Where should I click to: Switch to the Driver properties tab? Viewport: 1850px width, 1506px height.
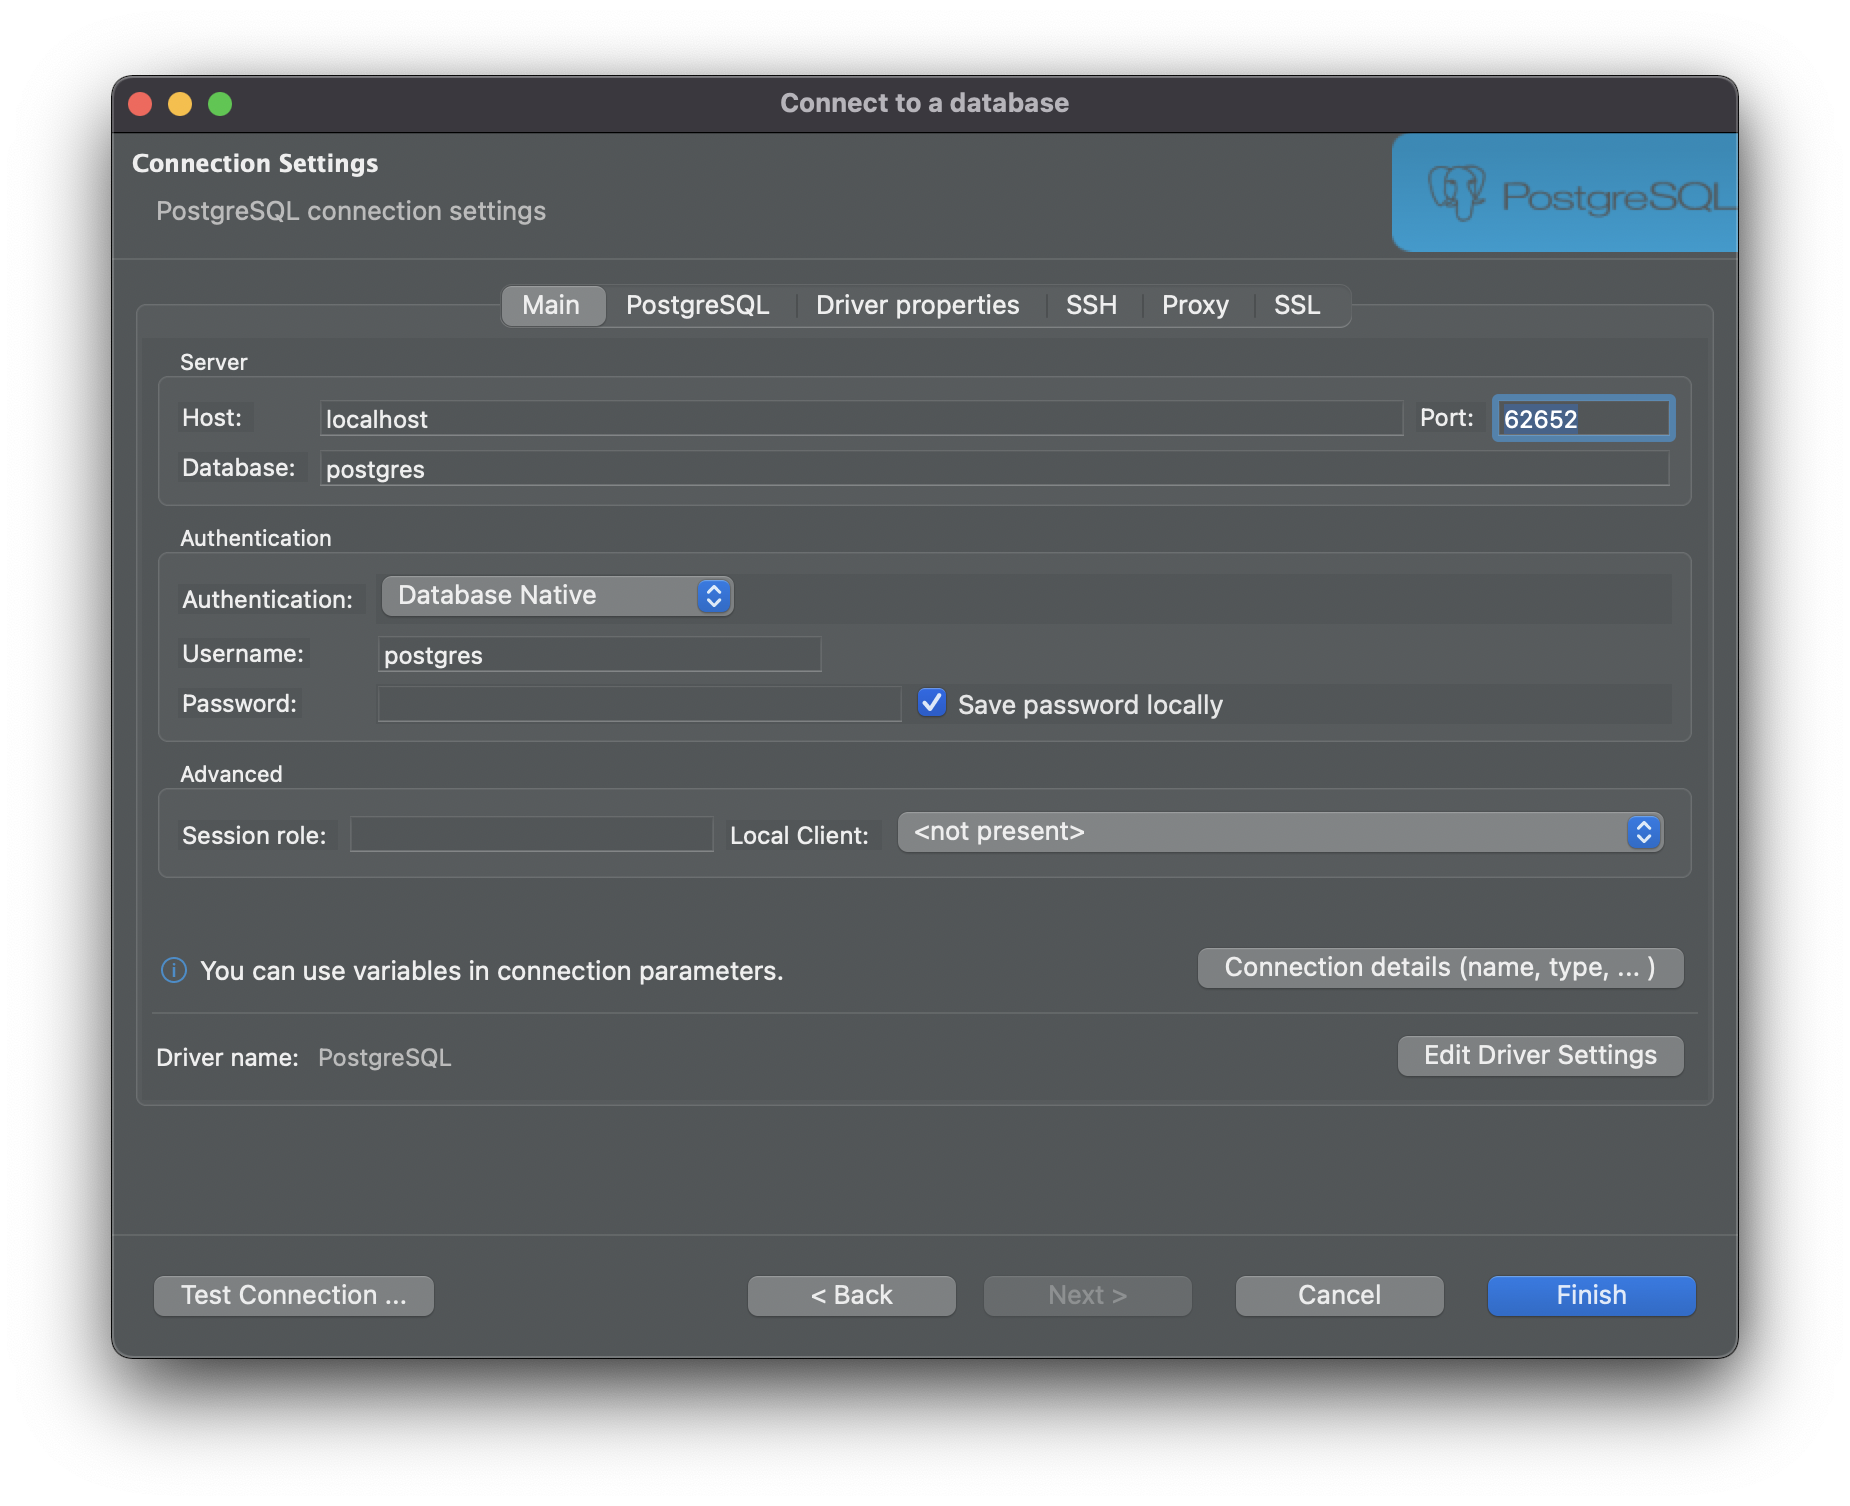click(916, 305)
